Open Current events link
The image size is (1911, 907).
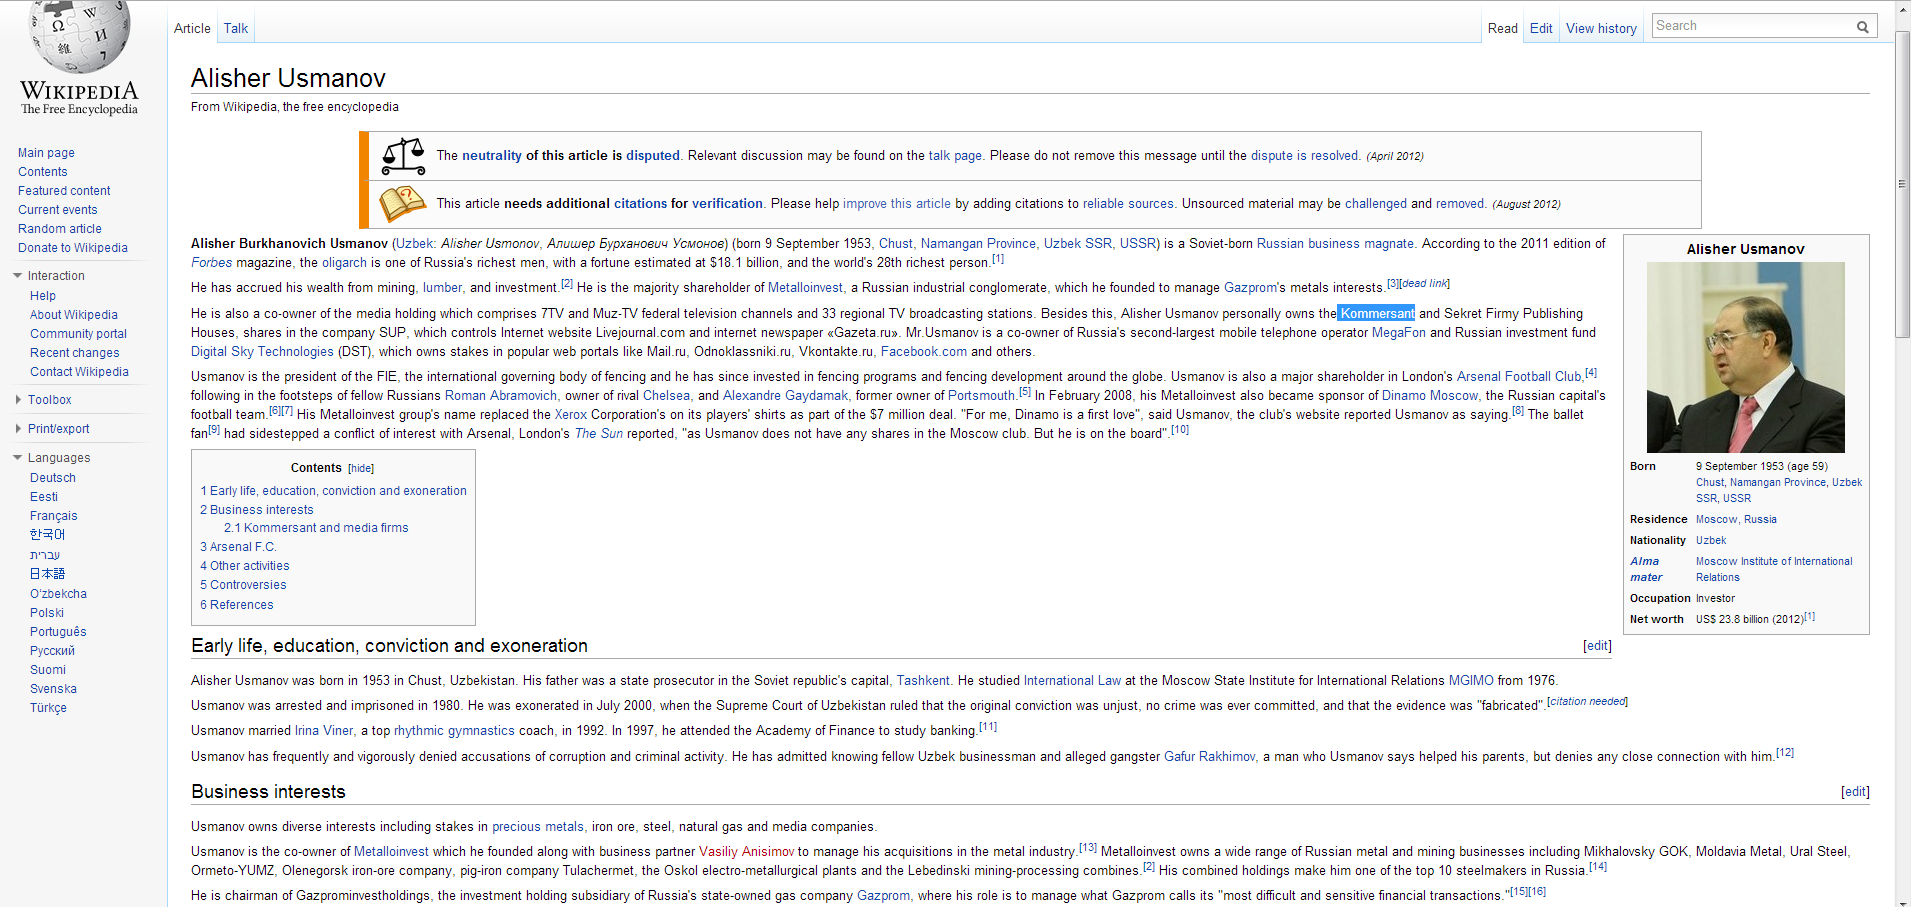click(57, 210)
